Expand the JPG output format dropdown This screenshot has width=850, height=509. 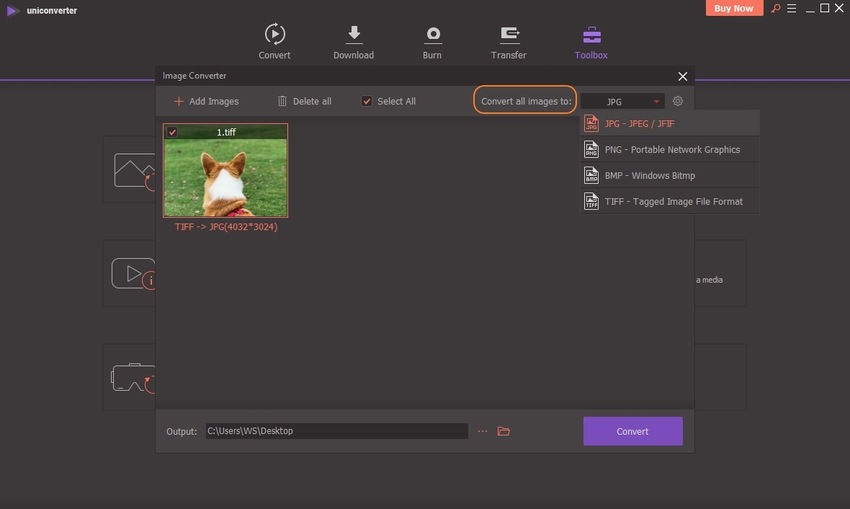tap(622, 101)
